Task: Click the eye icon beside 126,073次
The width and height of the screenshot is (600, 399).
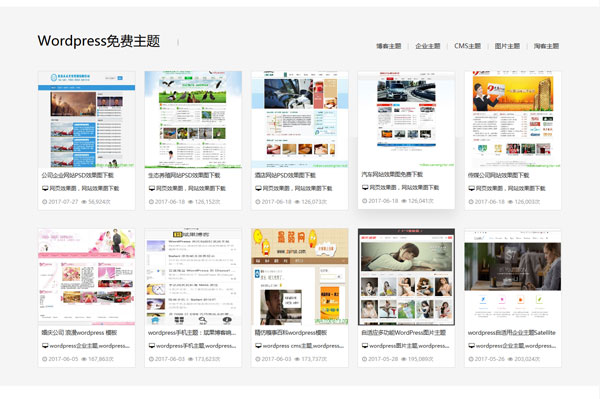Action: [297, 202]
